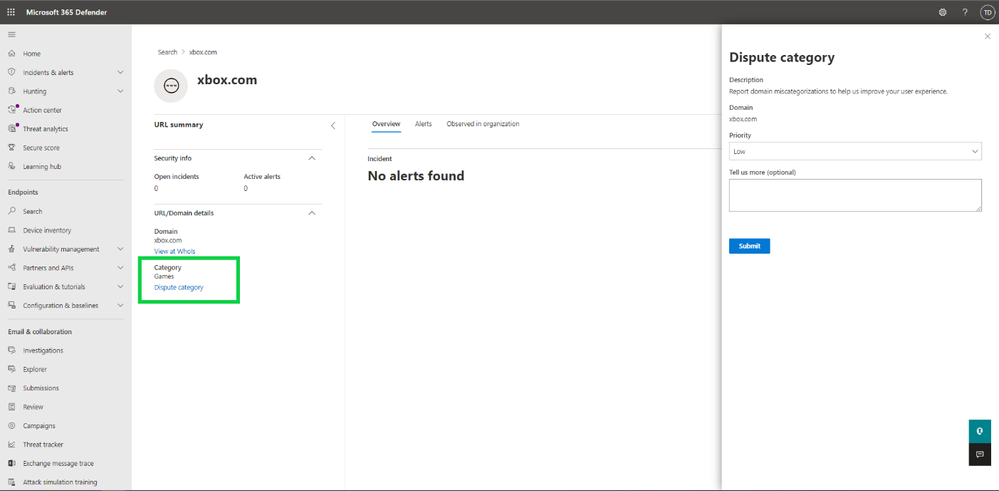The height and width of the screenshot is (491, 999).
Task: Open Action center icon
Action: click(12, 110)
